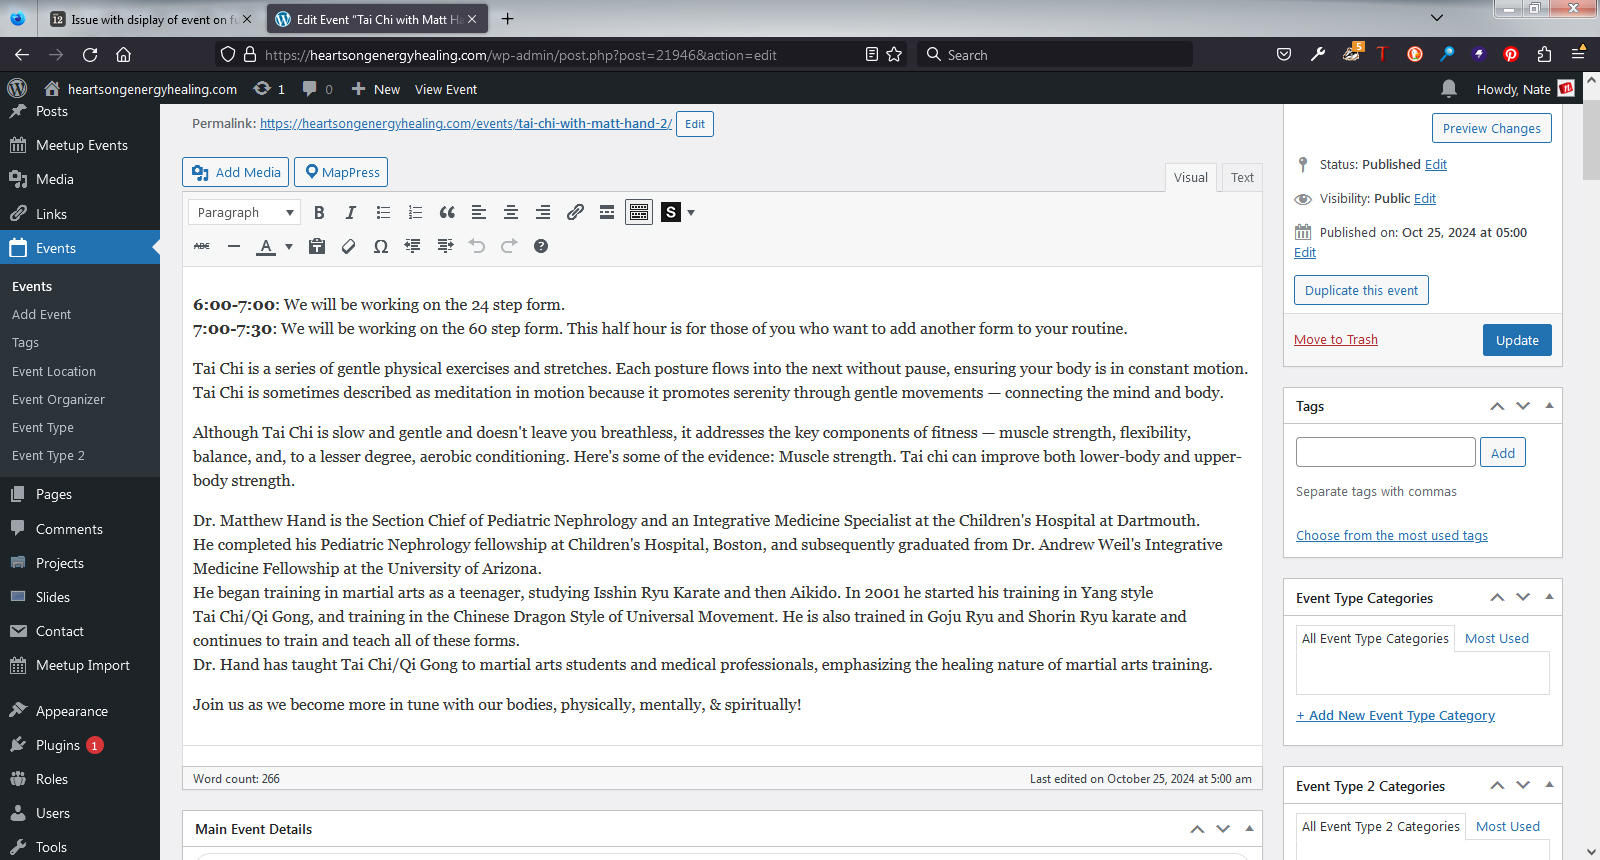Image resolution: width=1600 pixels, height=860 pixels.
Task: Click the notification bell in admin bar
Action: (x=1449, y=88)
